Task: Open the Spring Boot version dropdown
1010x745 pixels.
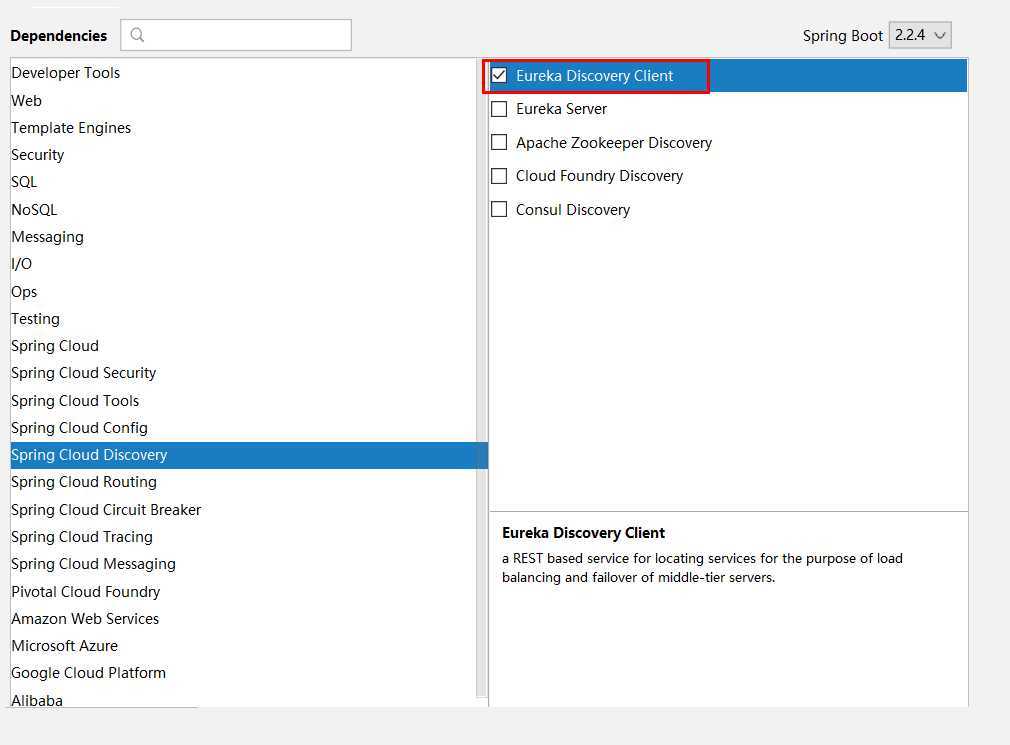Action: point(919,35)
